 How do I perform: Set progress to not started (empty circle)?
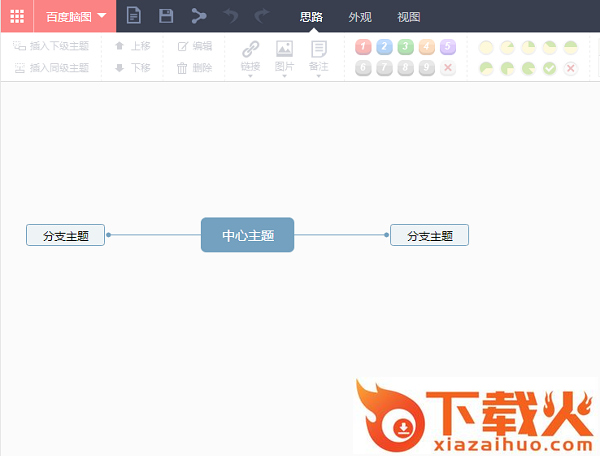point(486,47)
